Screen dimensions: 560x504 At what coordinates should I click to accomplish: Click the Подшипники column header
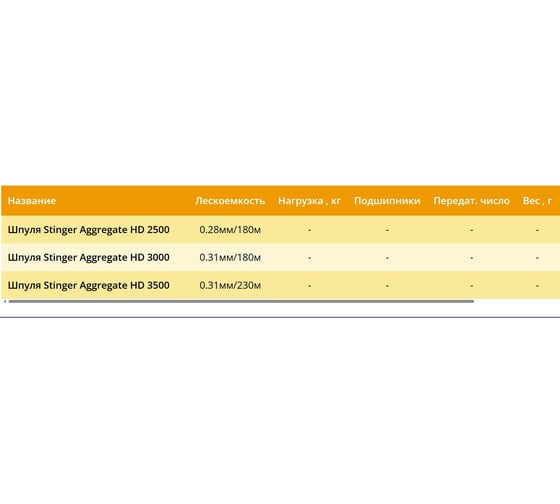click(x=387, y=201)
